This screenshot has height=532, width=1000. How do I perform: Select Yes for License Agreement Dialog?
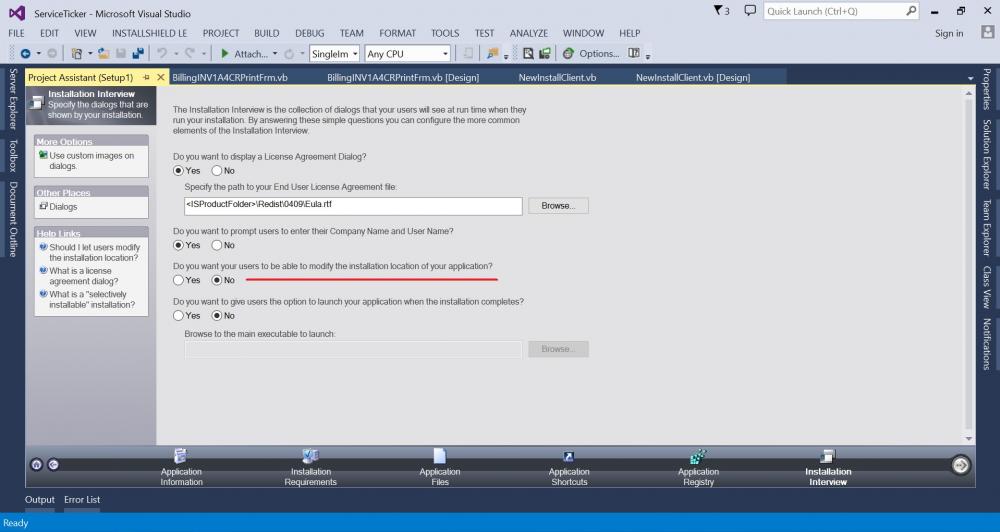pyautogui.click(x=179, y=171)
